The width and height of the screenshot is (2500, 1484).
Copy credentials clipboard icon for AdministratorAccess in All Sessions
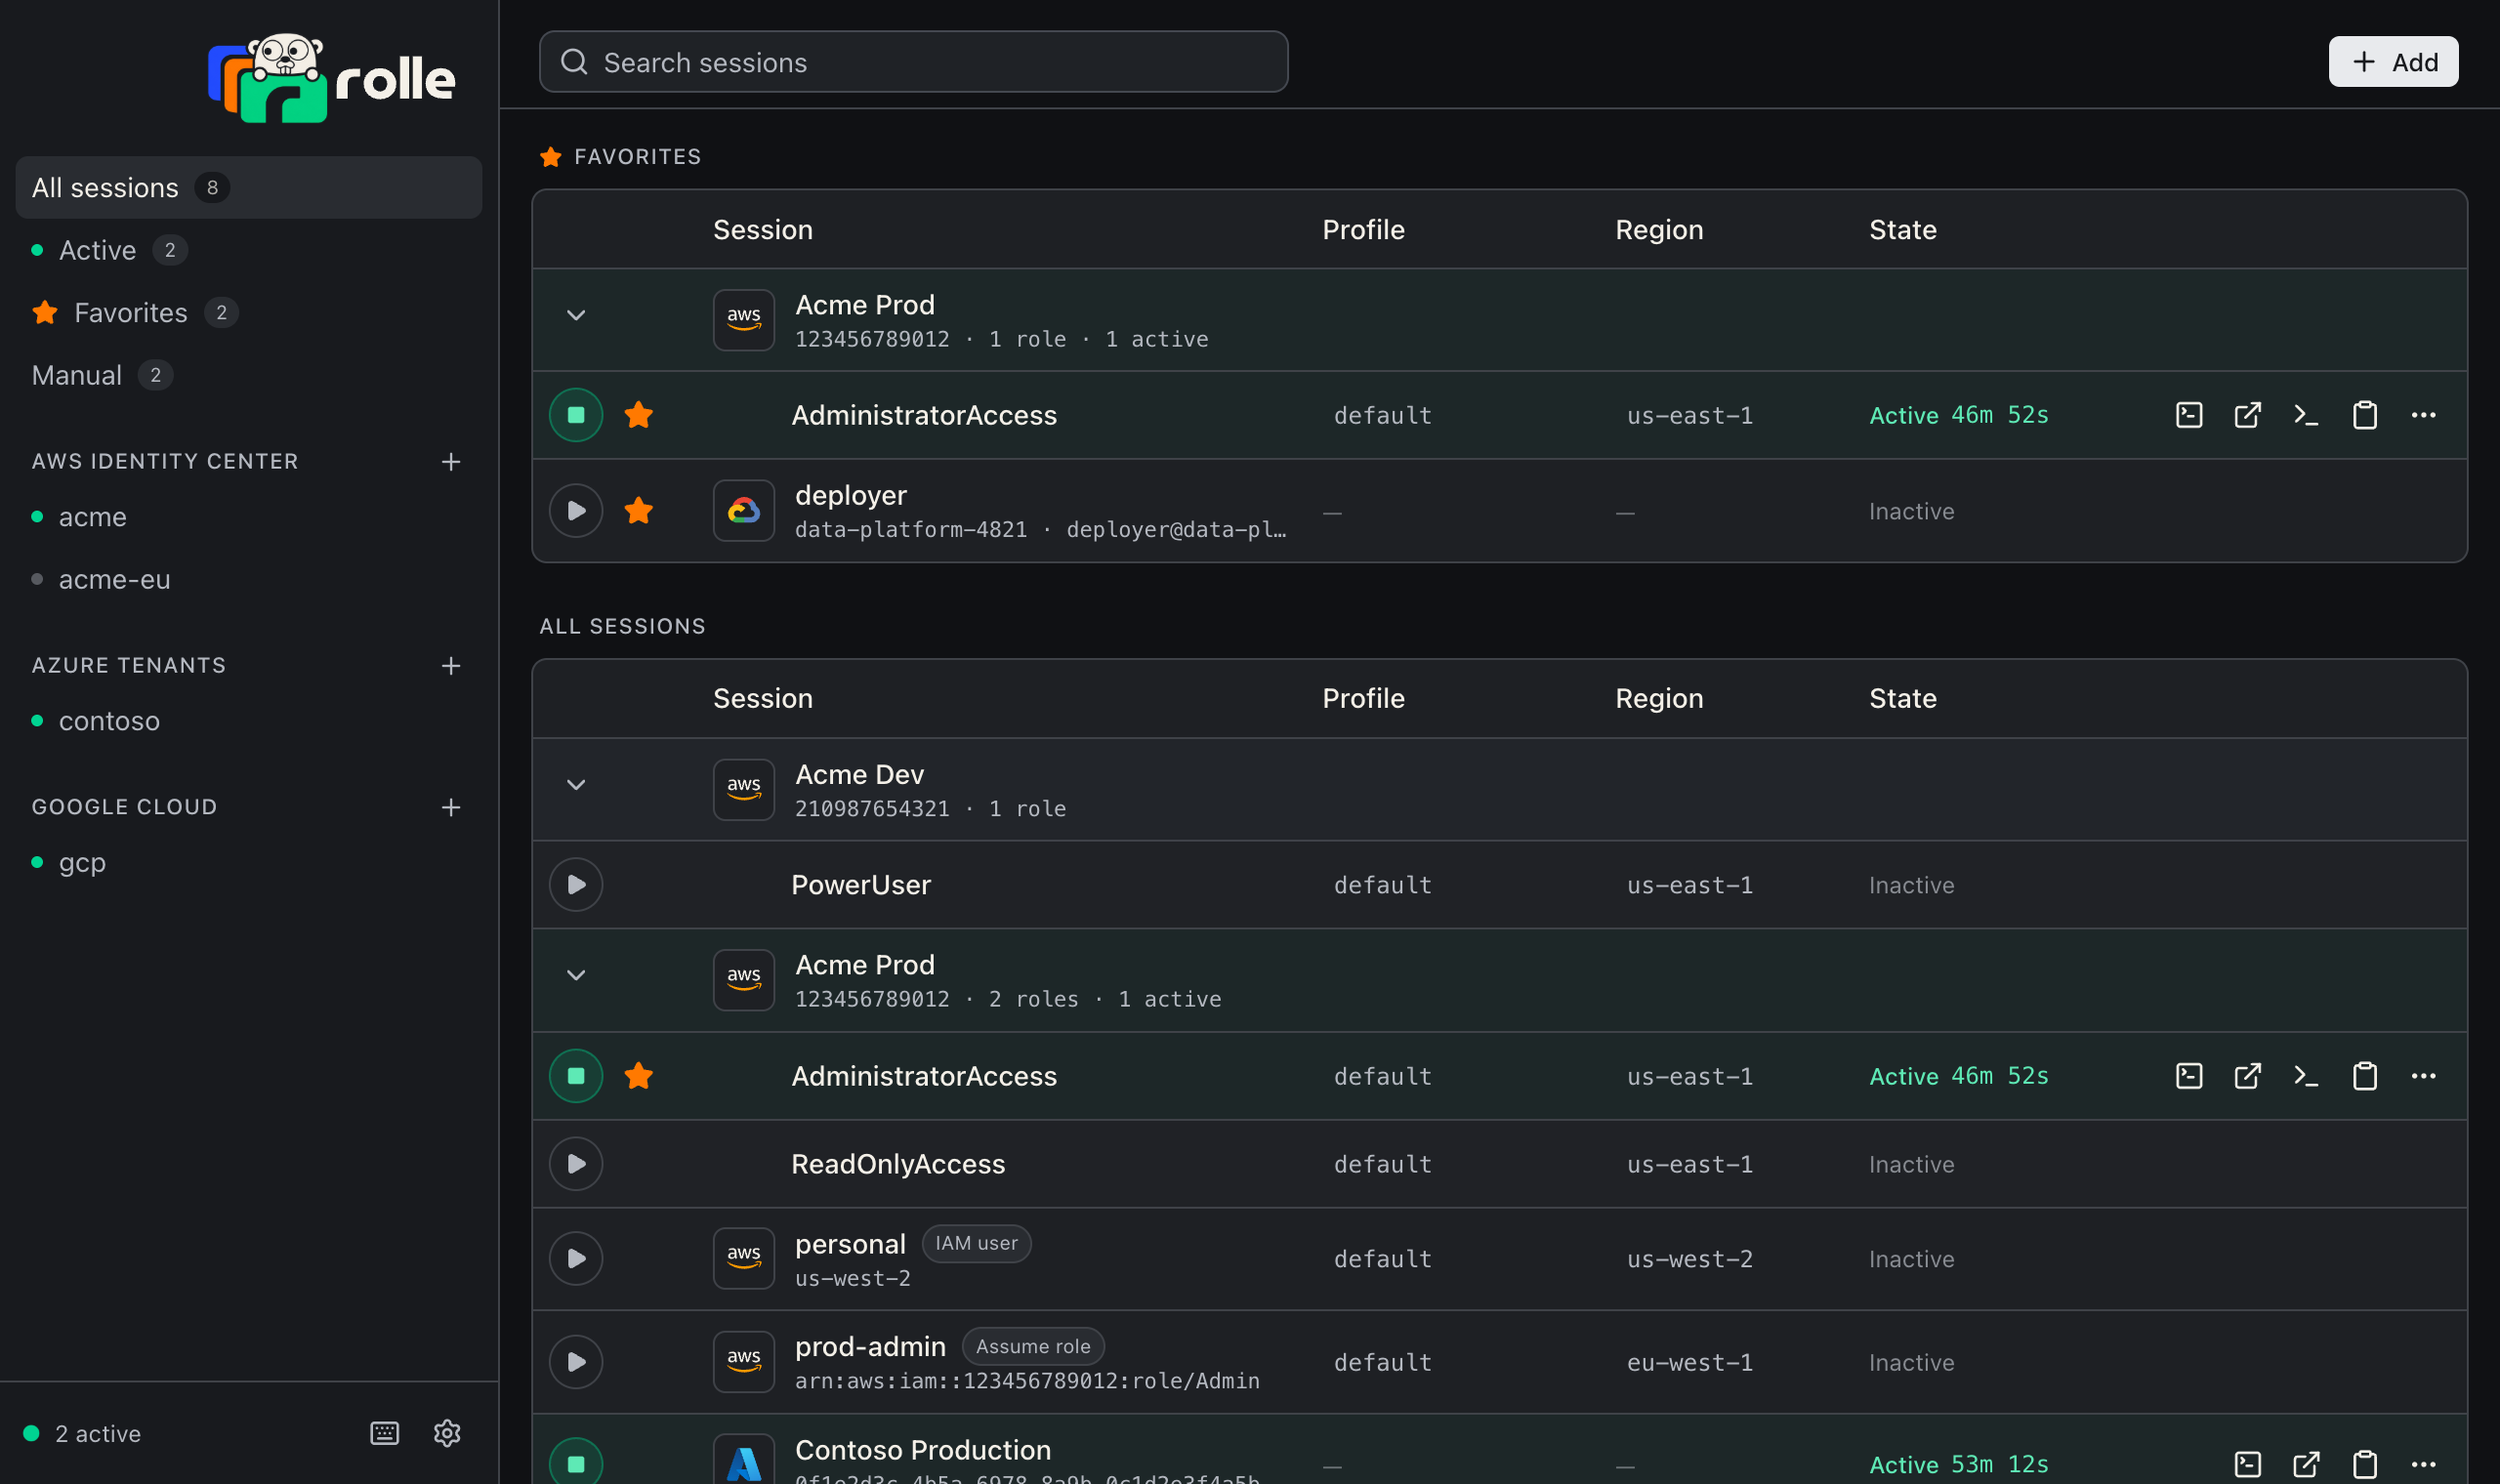[x=2365, y=1076]
